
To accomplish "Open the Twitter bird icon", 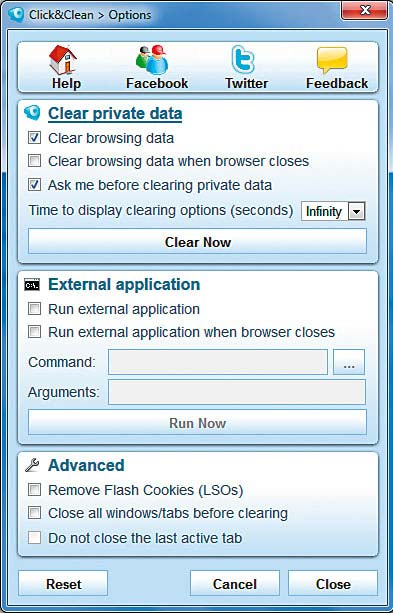I will click(x=243, y=60).
